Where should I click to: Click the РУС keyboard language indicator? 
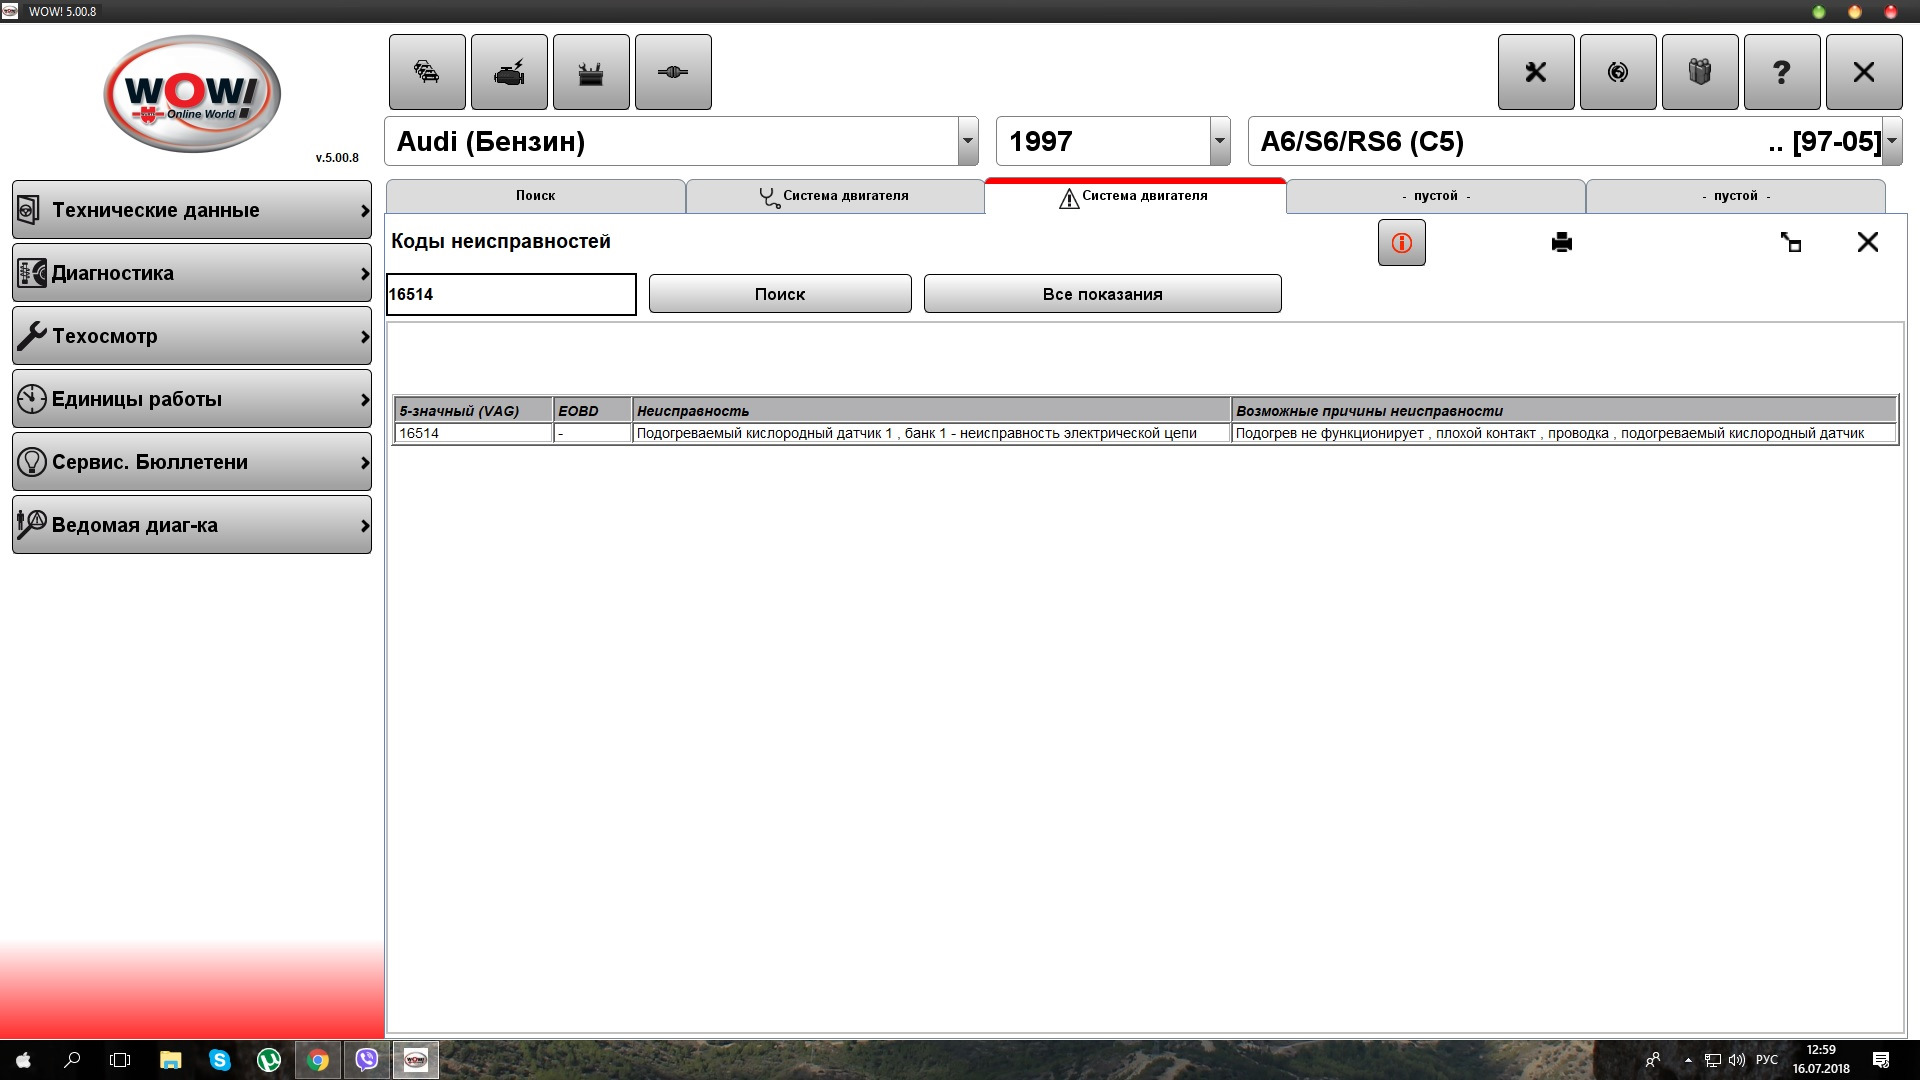(x=1766, y=1060)
